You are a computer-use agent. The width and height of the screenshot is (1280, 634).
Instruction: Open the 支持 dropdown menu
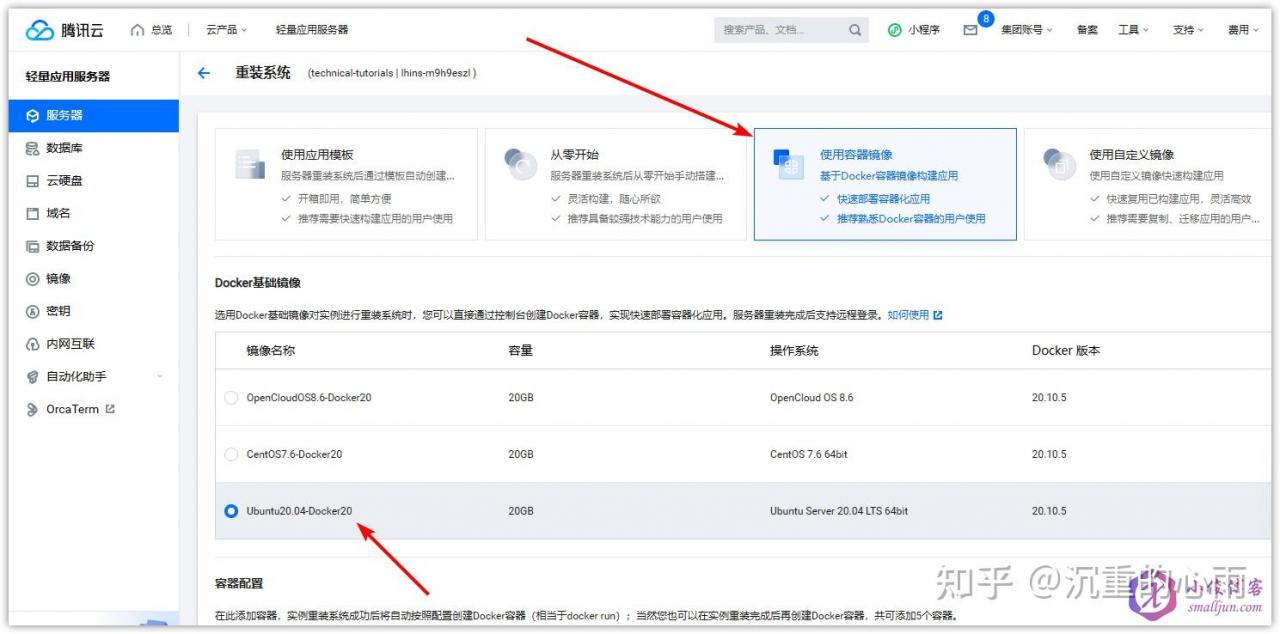[1189, 30]
